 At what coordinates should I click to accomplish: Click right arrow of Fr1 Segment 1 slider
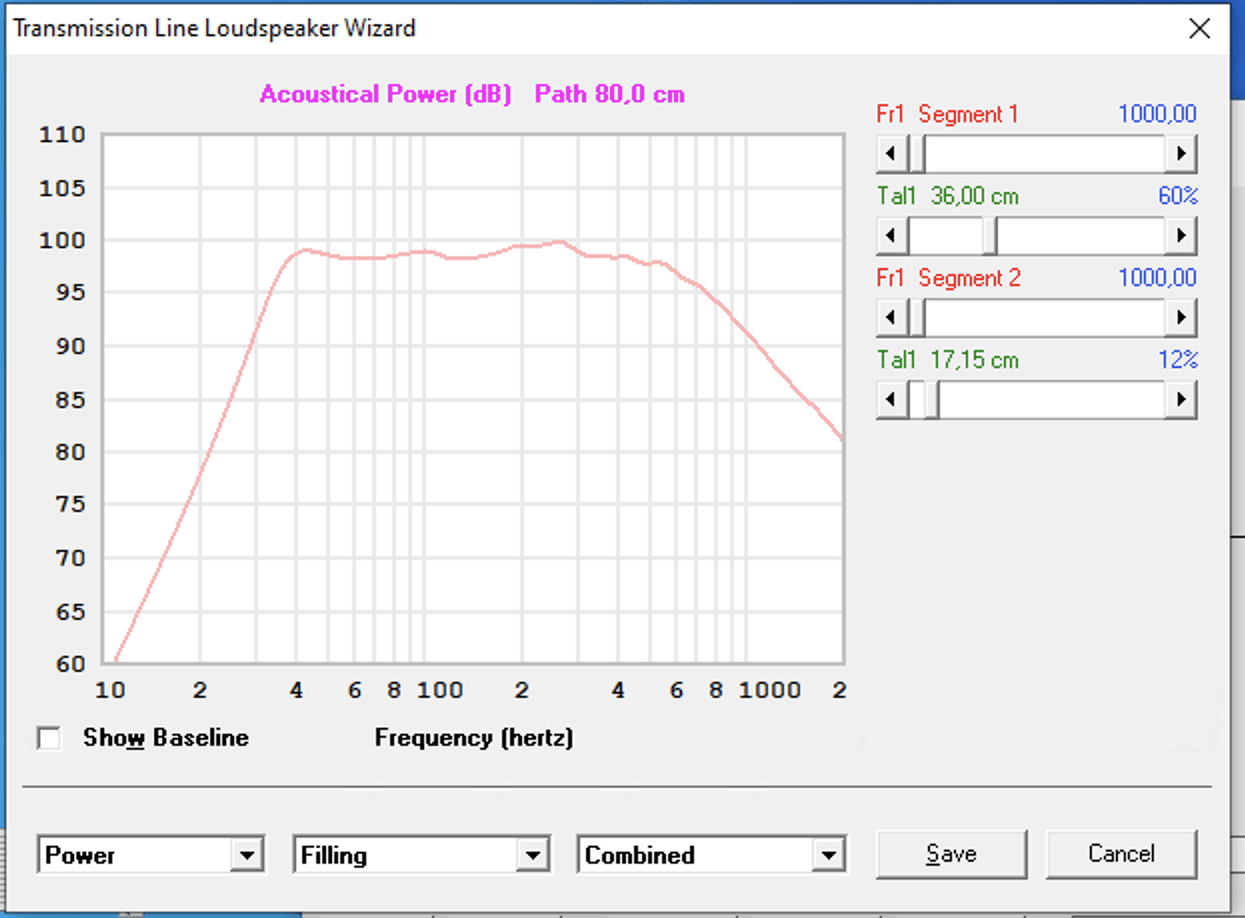1181,155
